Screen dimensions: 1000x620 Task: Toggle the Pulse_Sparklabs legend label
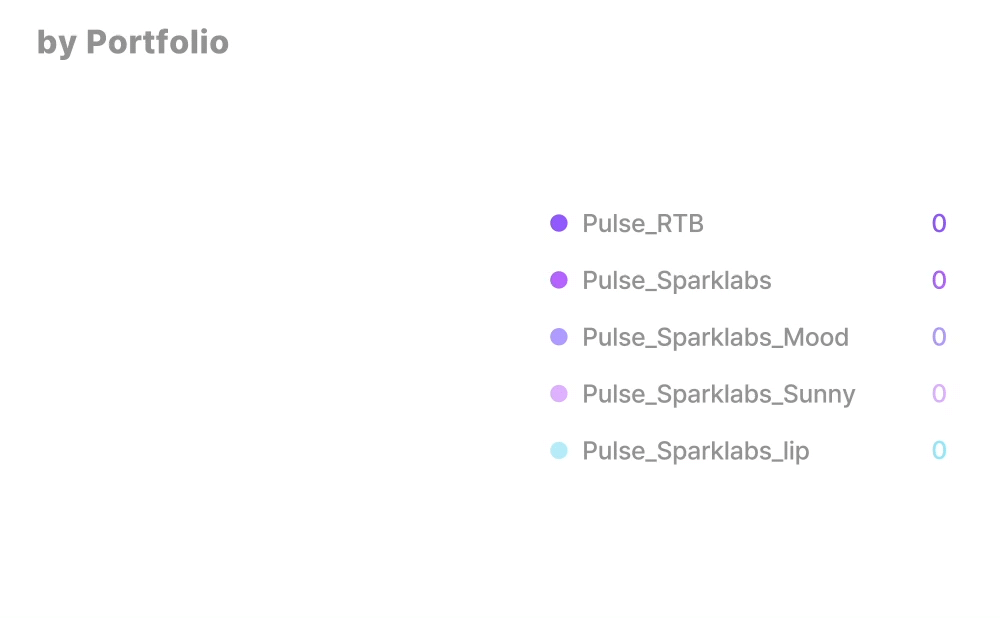click(x=677, y=281)
